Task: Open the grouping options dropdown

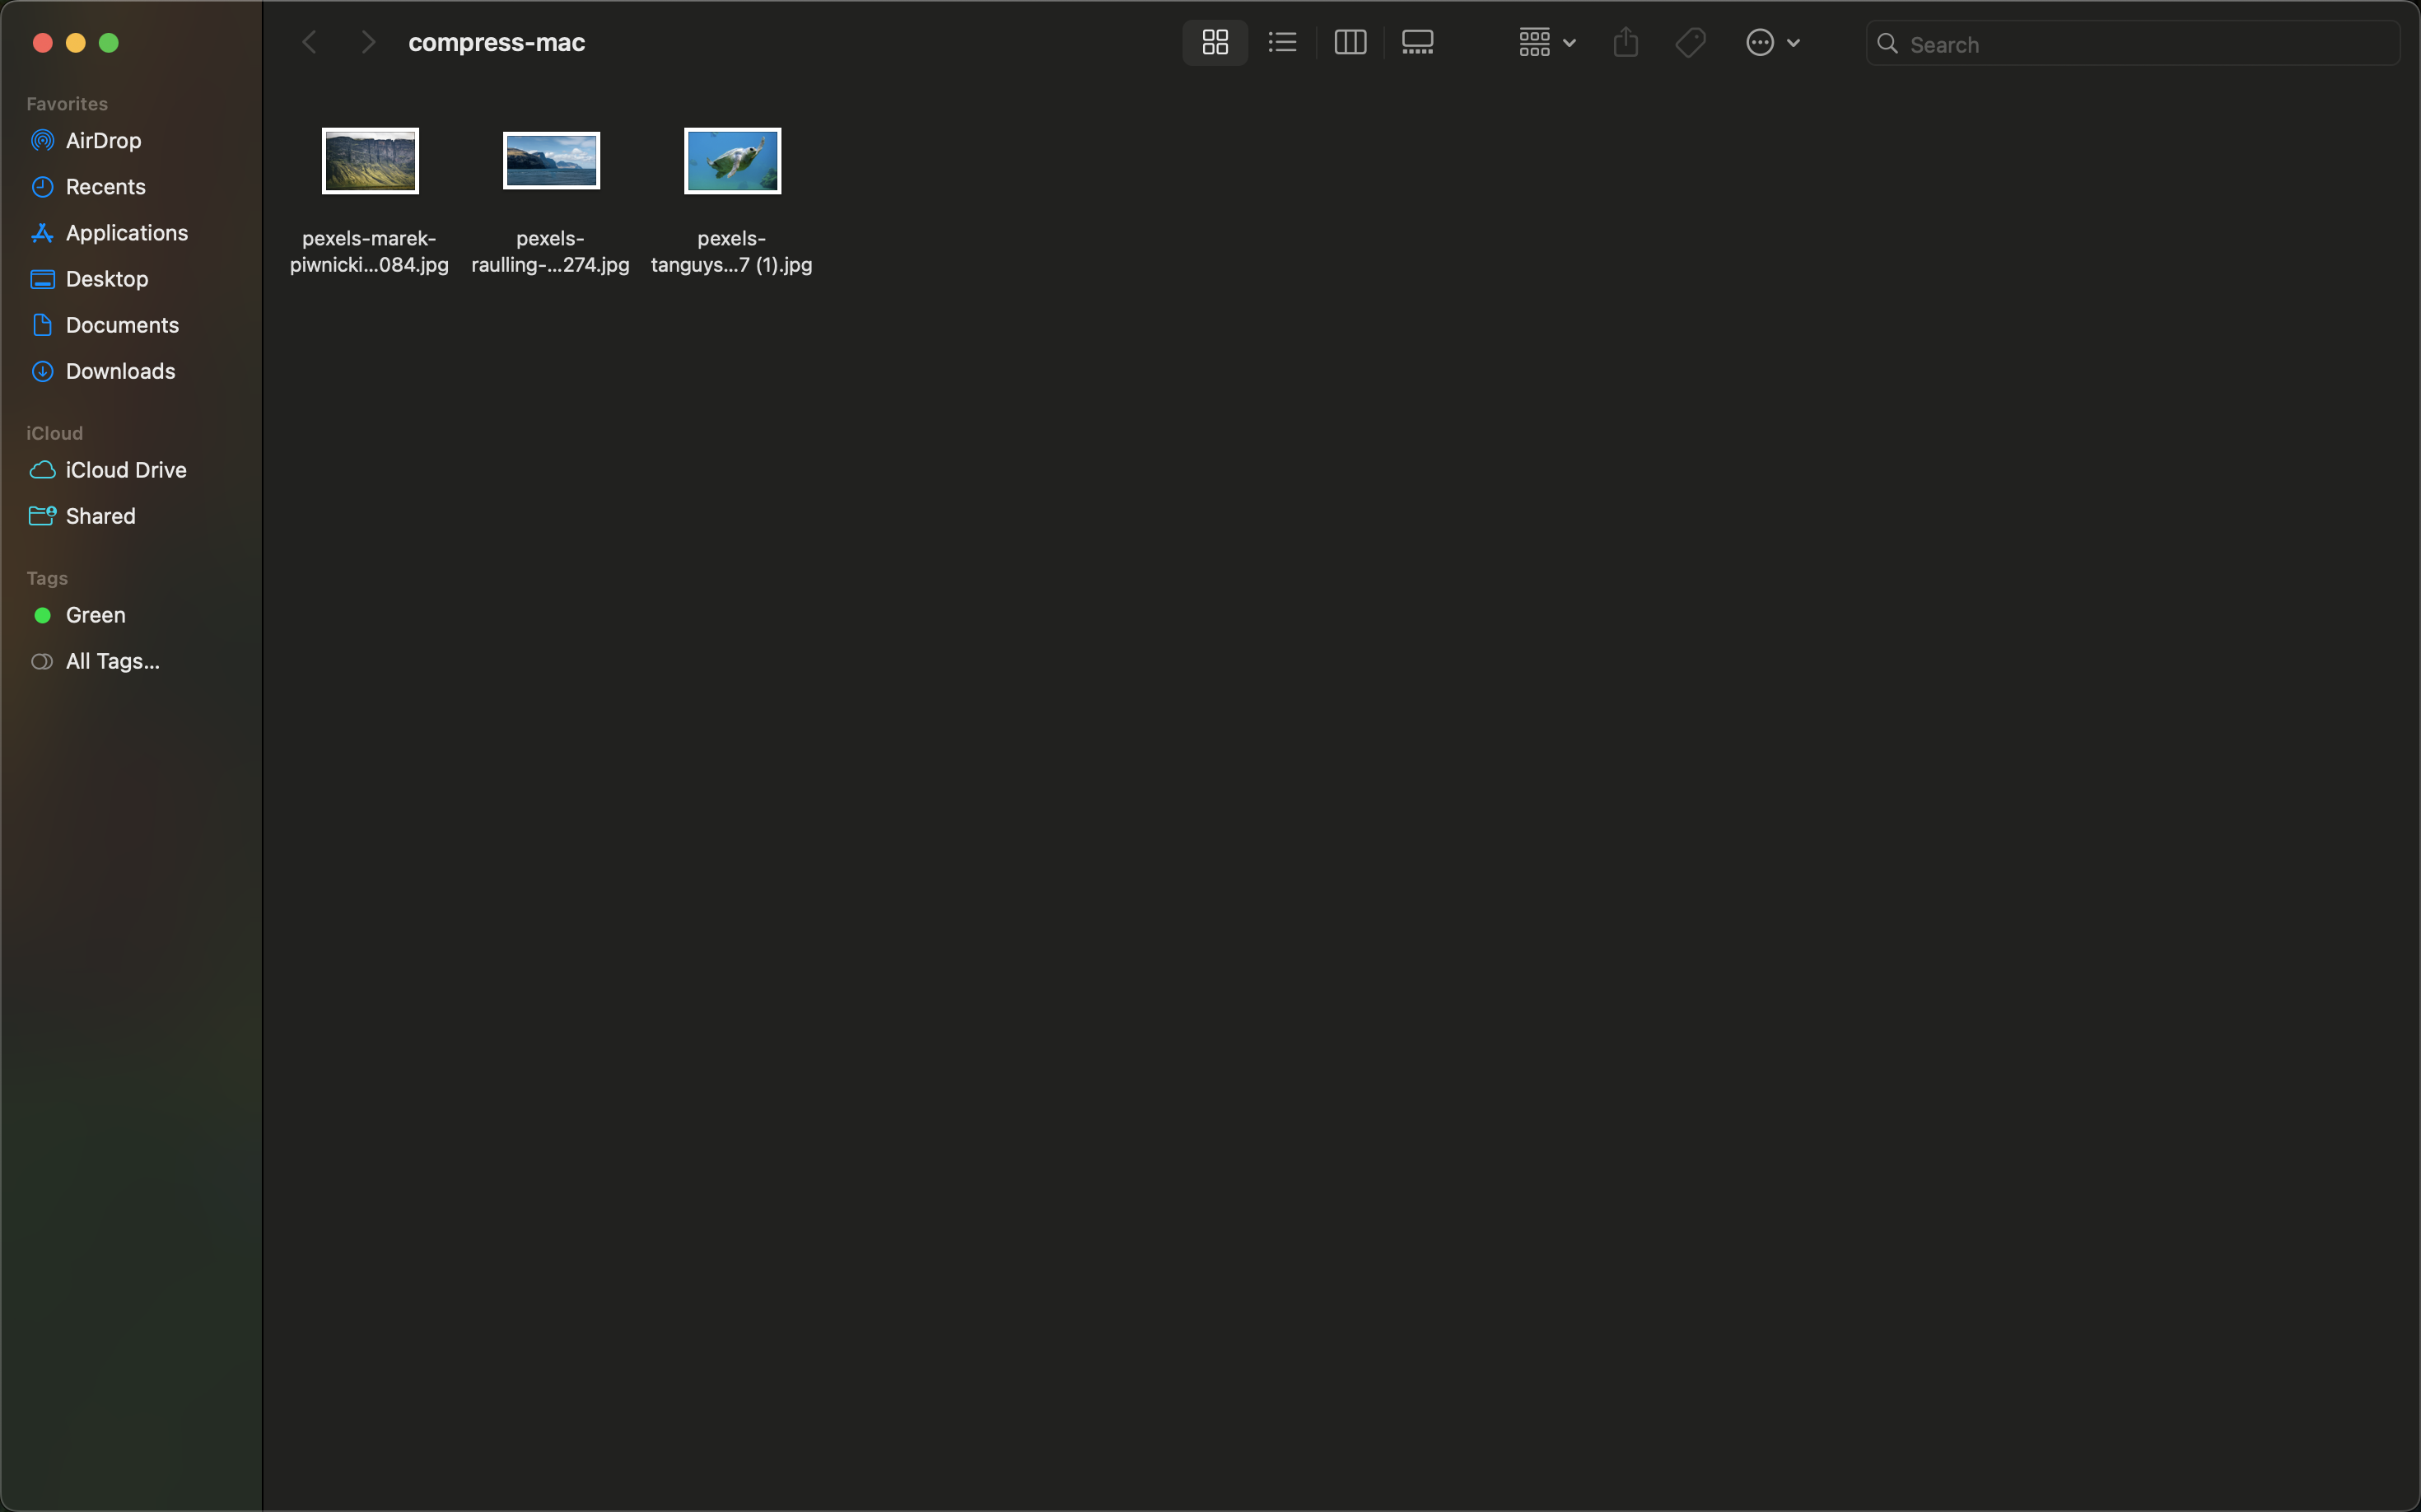Action: pos(1543,42)
